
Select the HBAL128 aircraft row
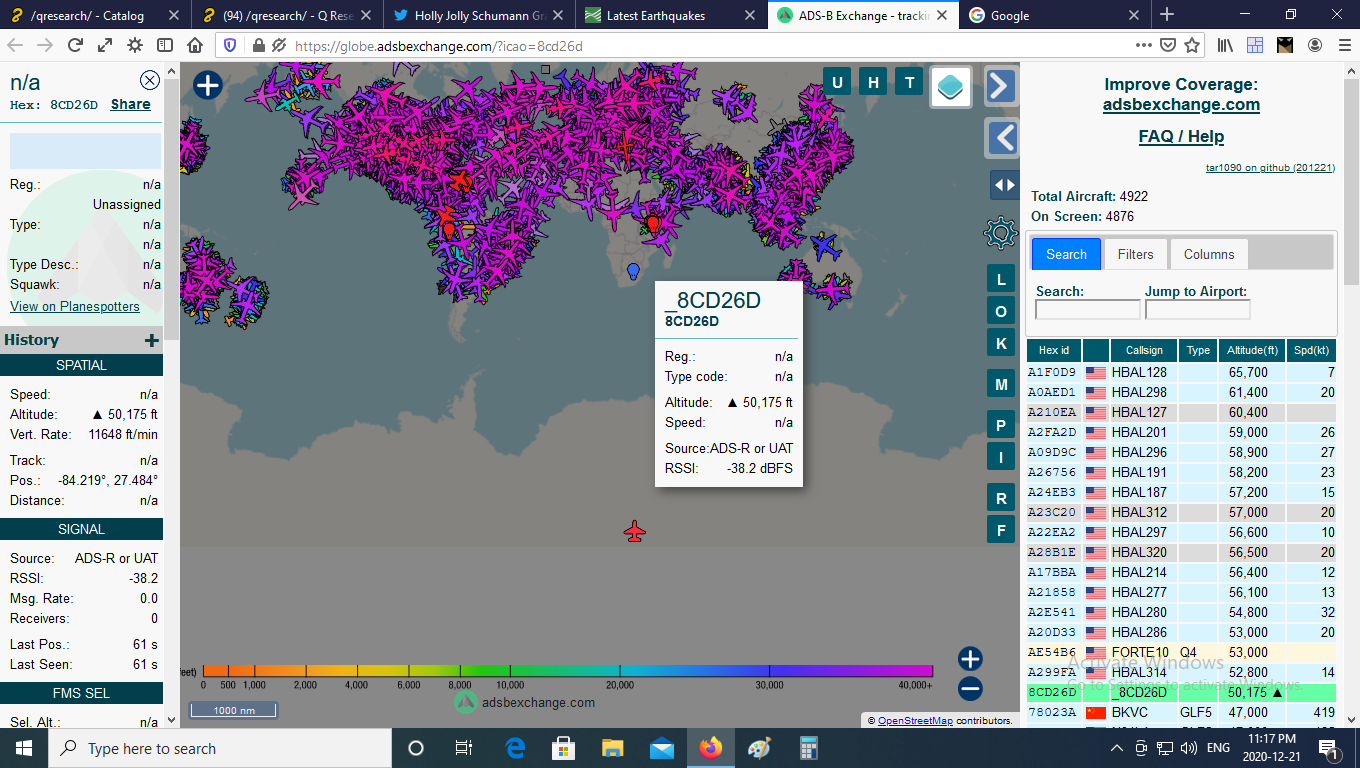pyautogui.click(x=1182, y=372)
